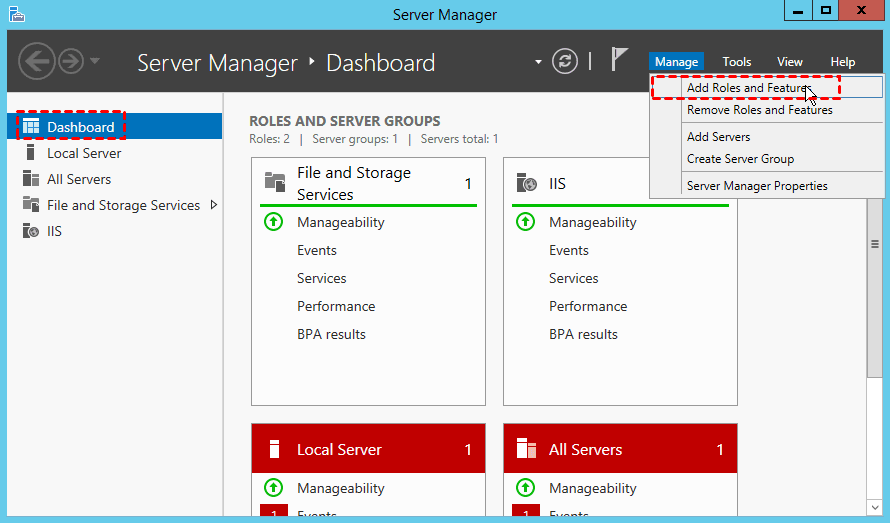Open the notifications flag
Screen dimensions: 890x523
[x=620, y=61]
